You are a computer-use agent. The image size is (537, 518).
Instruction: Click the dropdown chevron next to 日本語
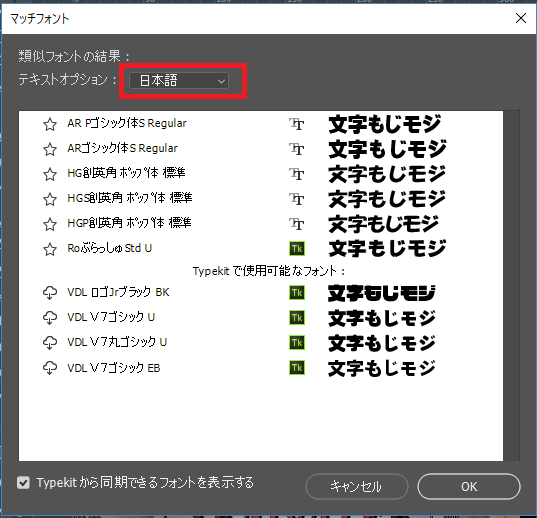[221, 81]
